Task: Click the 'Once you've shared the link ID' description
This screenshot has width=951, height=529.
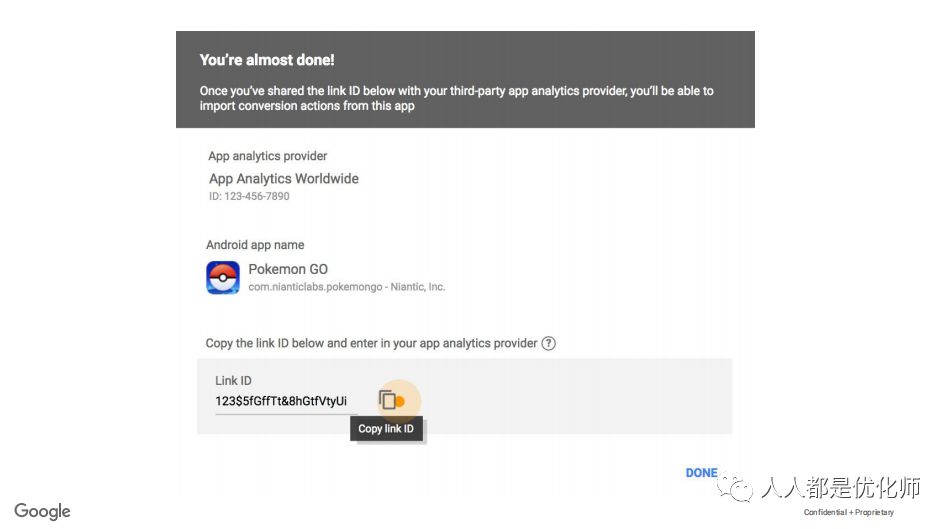Action: [456, 98]
